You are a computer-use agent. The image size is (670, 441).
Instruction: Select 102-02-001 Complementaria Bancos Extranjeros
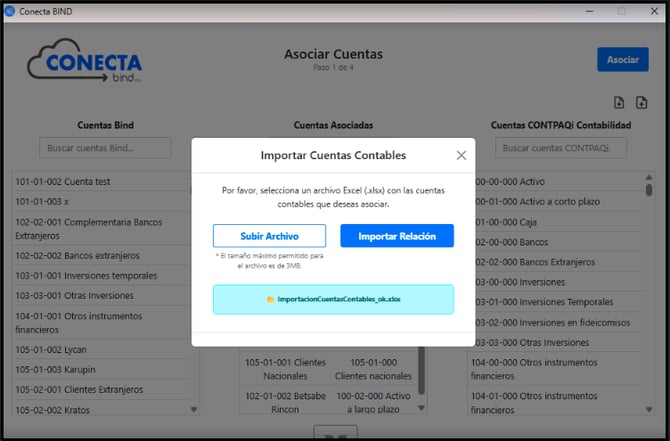tap(101, 229)
